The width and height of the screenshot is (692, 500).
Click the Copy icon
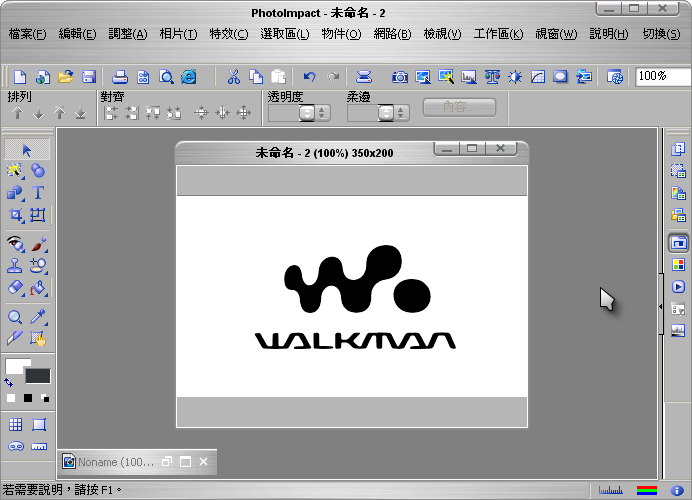pyautogui.click(x=256, y=77)
